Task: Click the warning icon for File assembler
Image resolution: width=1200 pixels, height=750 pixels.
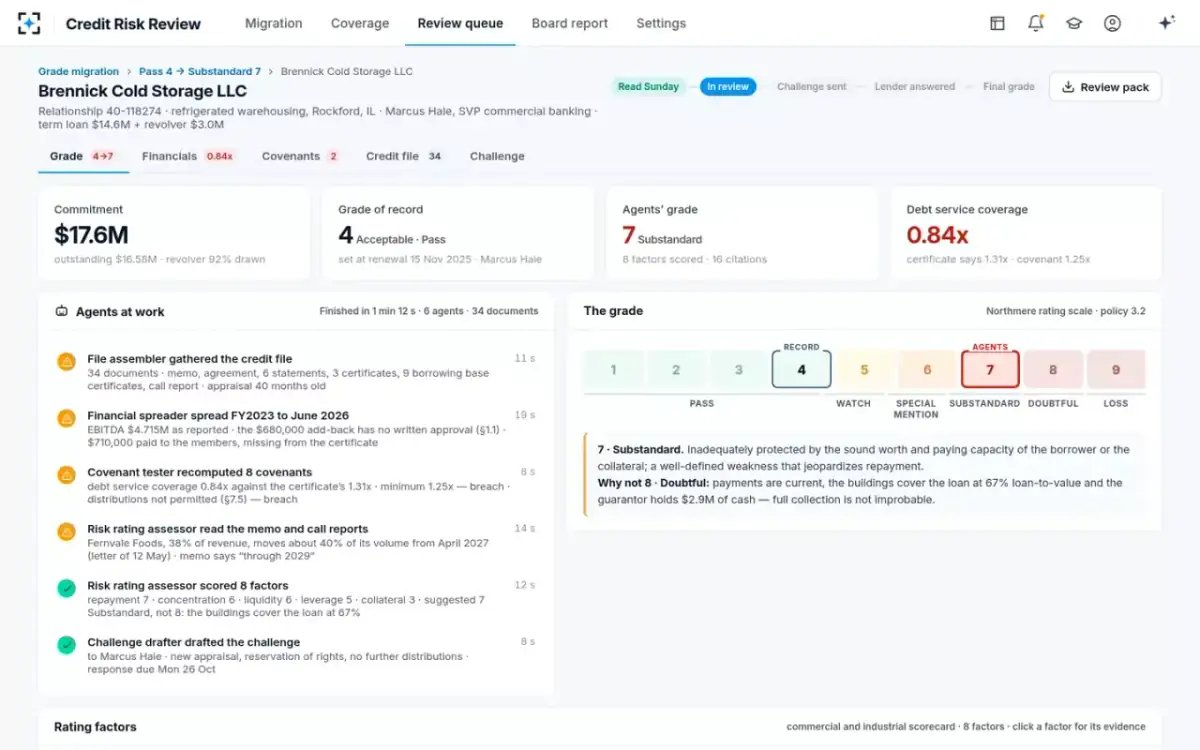Action: (x=66, y=361)
